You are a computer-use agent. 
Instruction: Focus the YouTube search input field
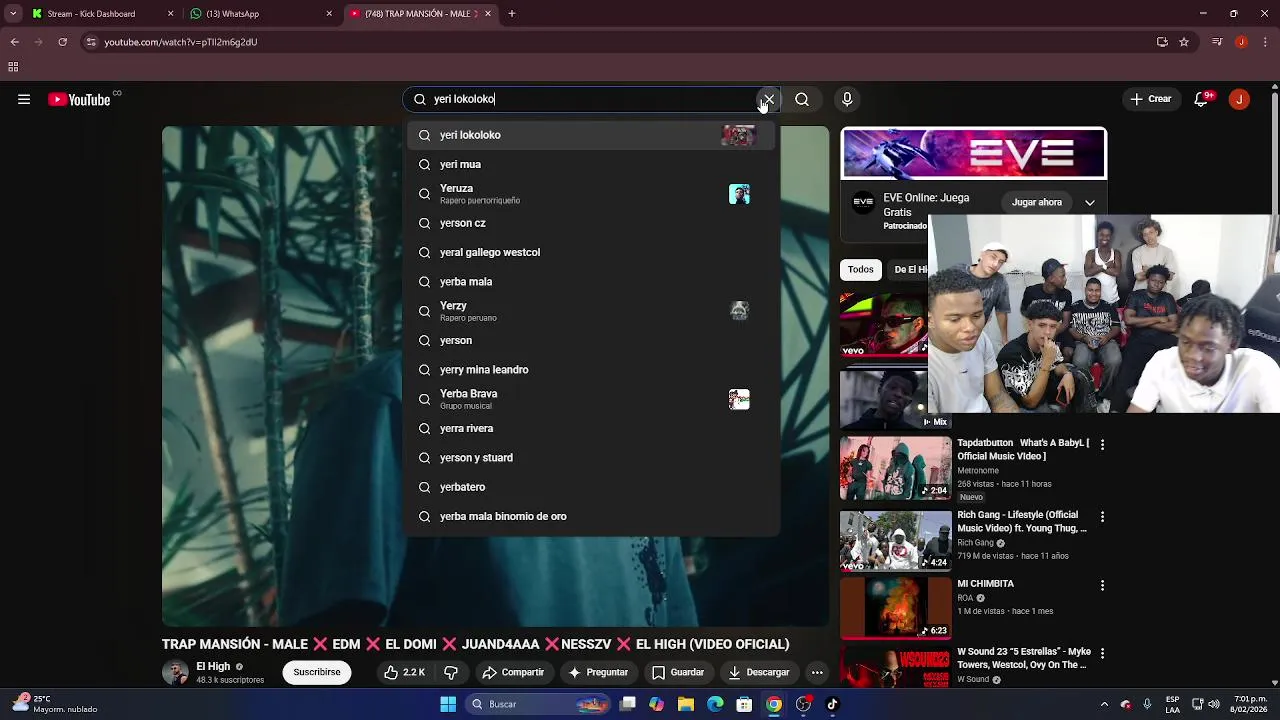(x=590, y=99)
